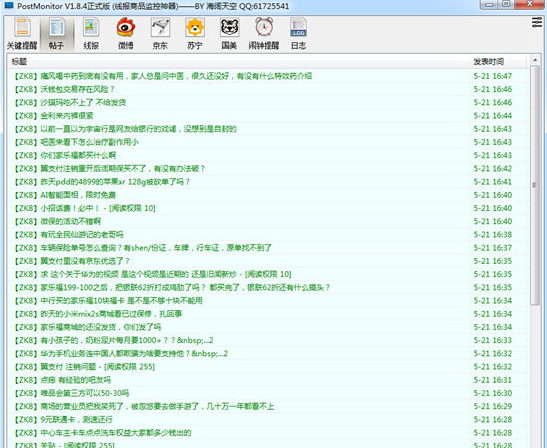The image size is (547, 448).
Task: Open the 微博 Weibo icon
Action: pyautogui.click(x=126, y=34)
